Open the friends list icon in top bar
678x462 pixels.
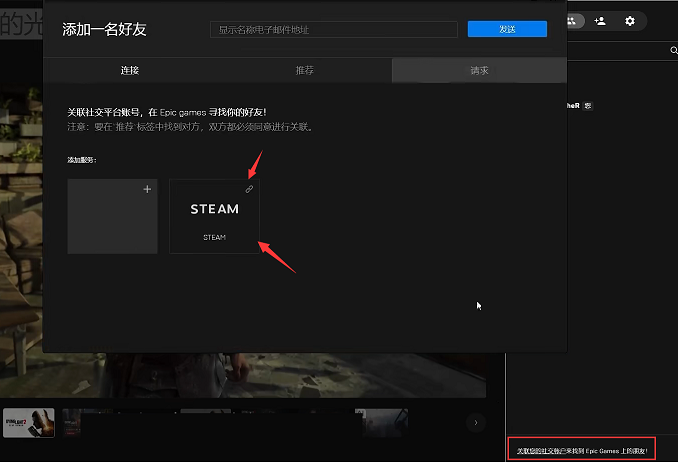click(572, 21)
